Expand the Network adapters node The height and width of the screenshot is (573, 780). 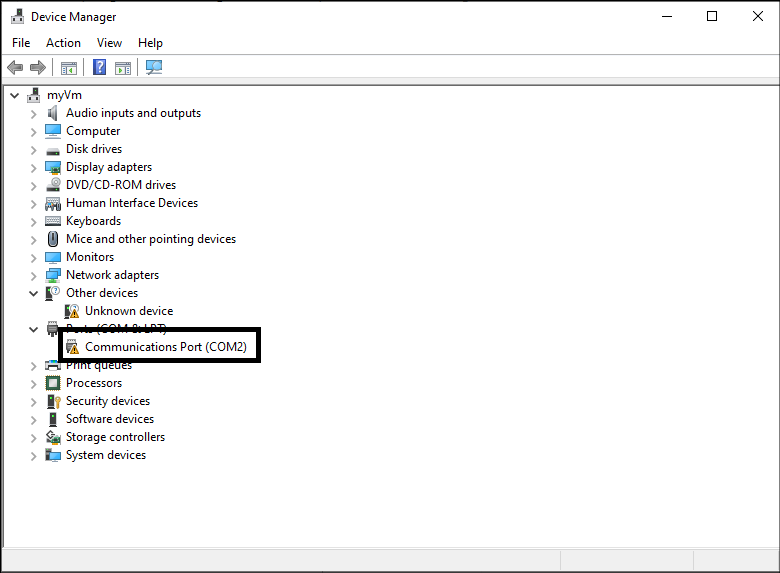33,275
